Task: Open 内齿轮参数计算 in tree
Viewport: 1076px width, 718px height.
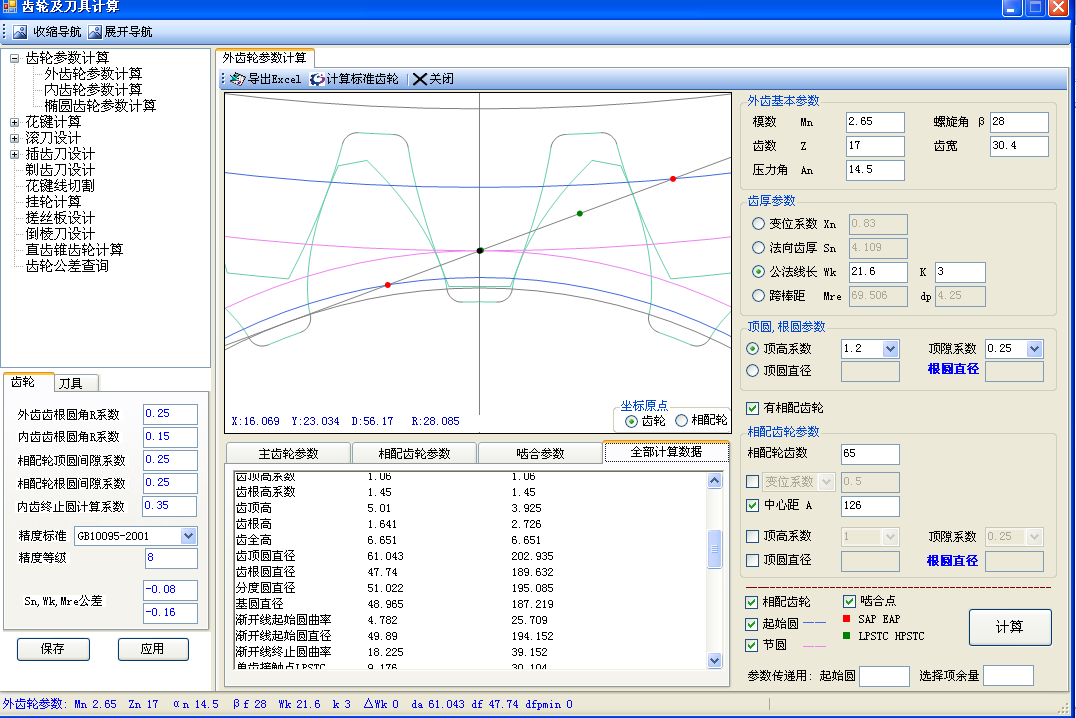Action: tap(93, 90)
